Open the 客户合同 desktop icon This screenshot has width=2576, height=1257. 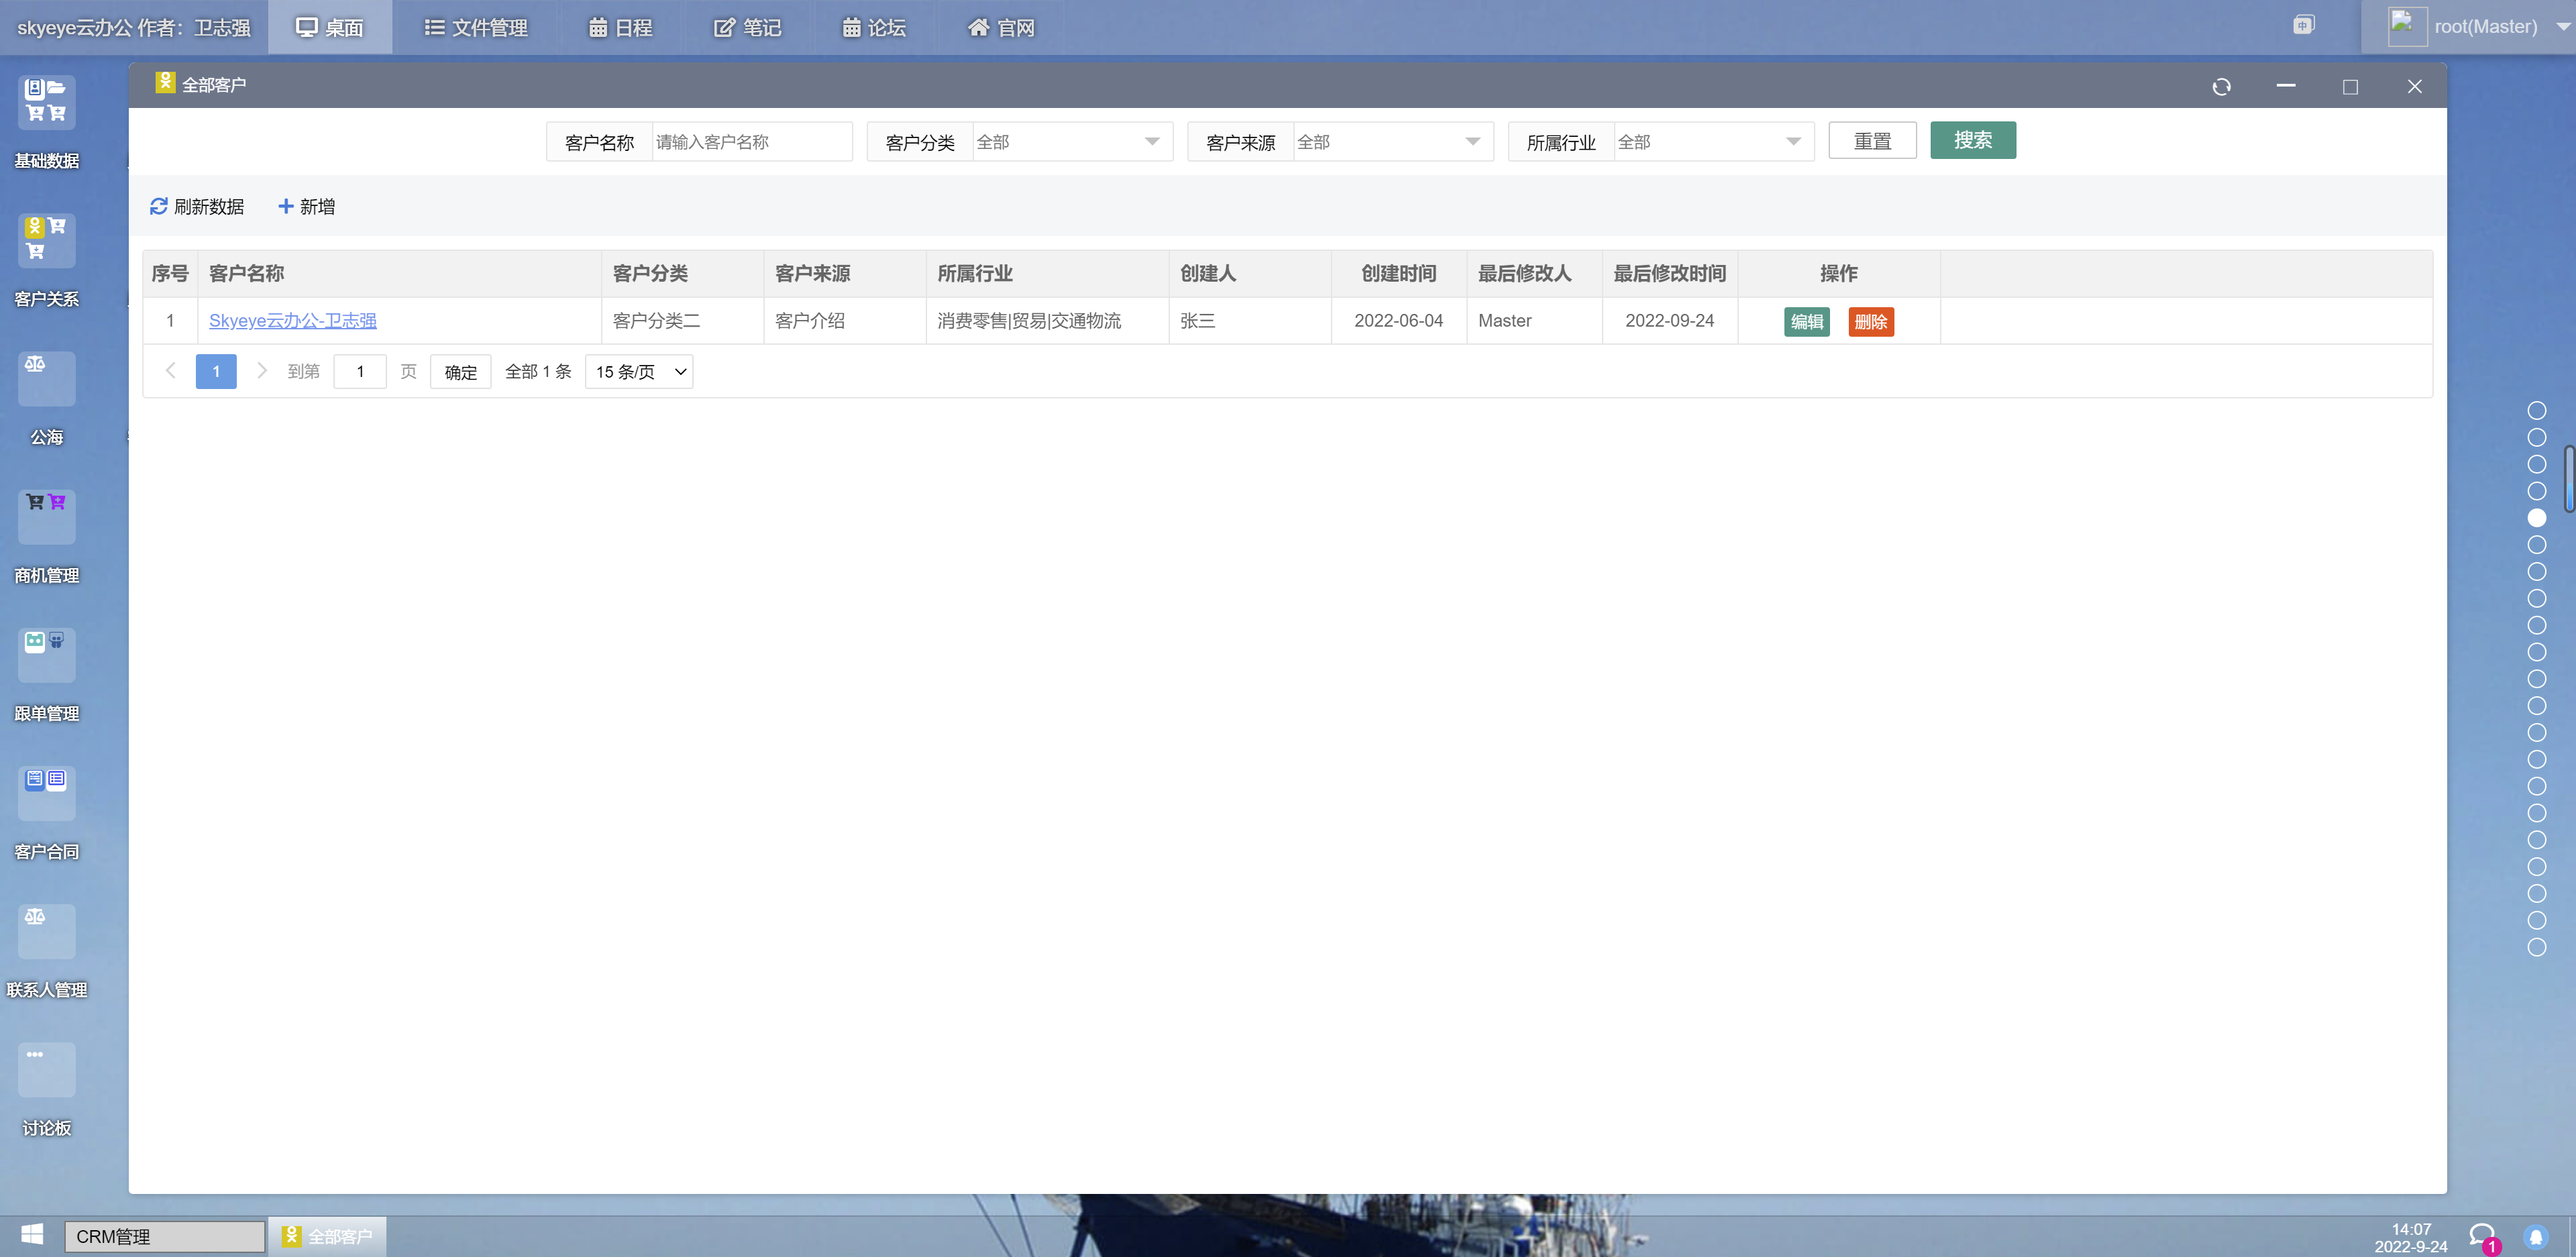pos(46,792)
